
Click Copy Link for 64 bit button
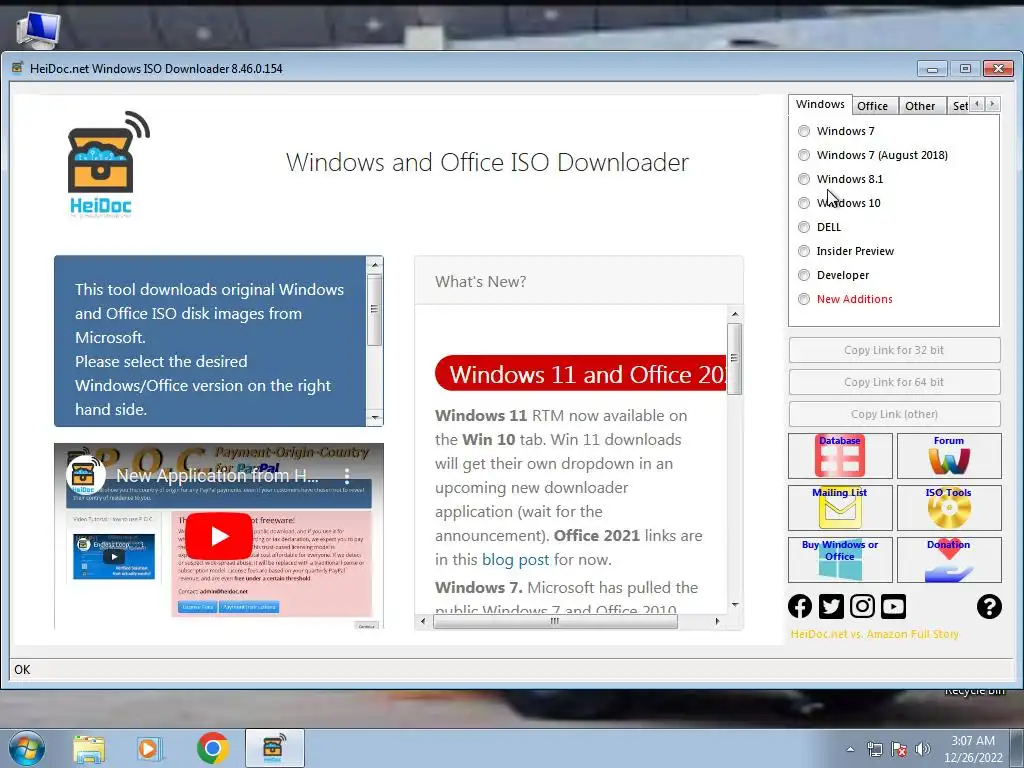point(894,382)
